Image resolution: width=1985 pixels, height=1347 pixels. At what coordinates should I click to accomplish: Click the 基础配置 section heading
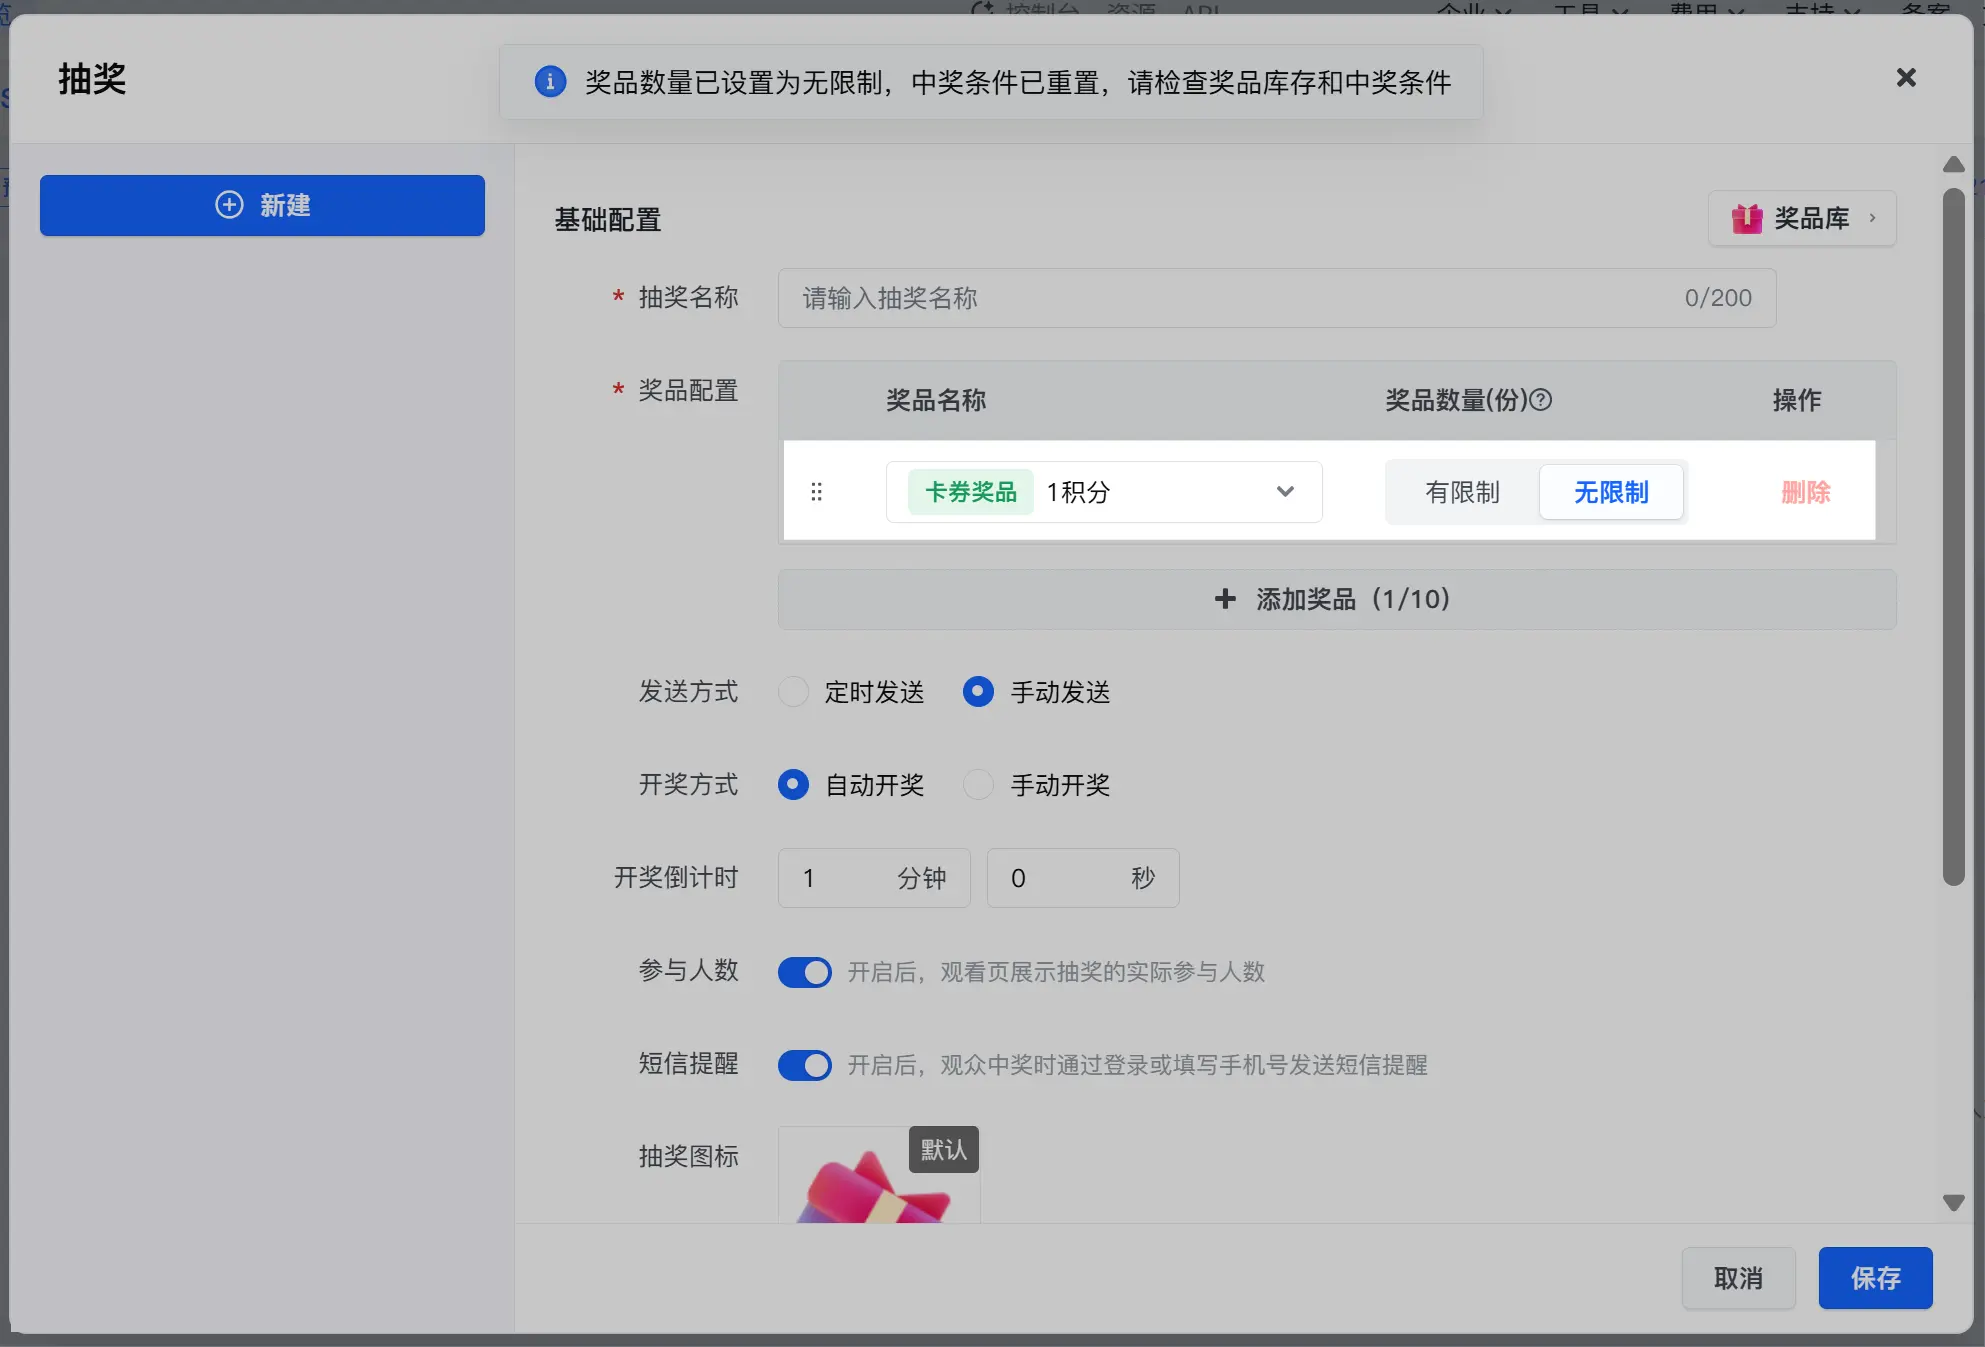[x=608, y=219]
